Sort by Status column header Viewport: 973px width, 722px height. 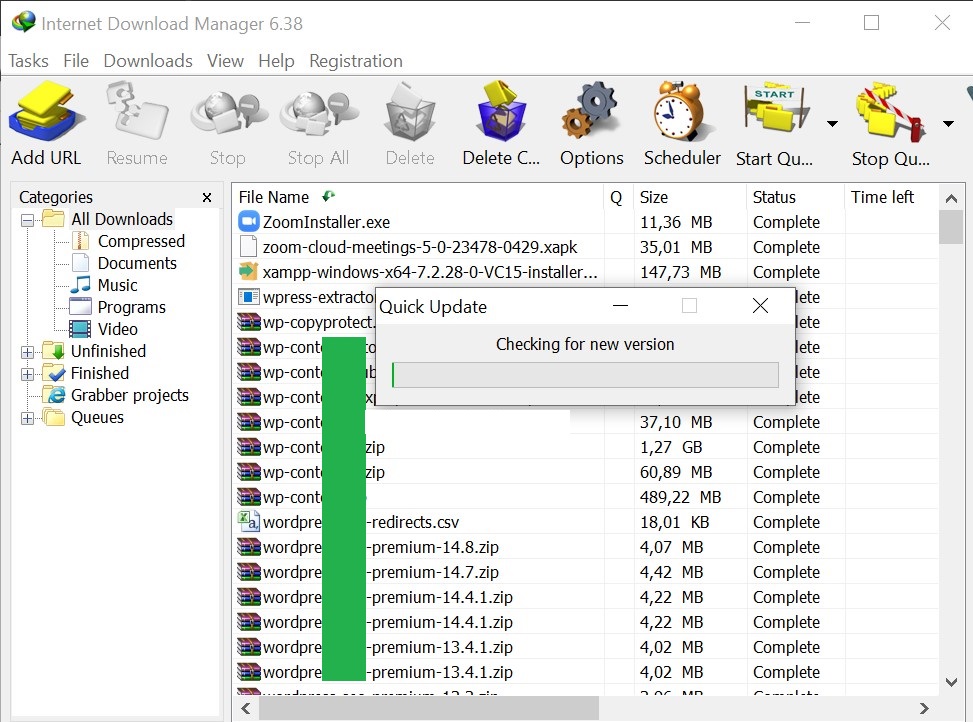tap(796, 197)
